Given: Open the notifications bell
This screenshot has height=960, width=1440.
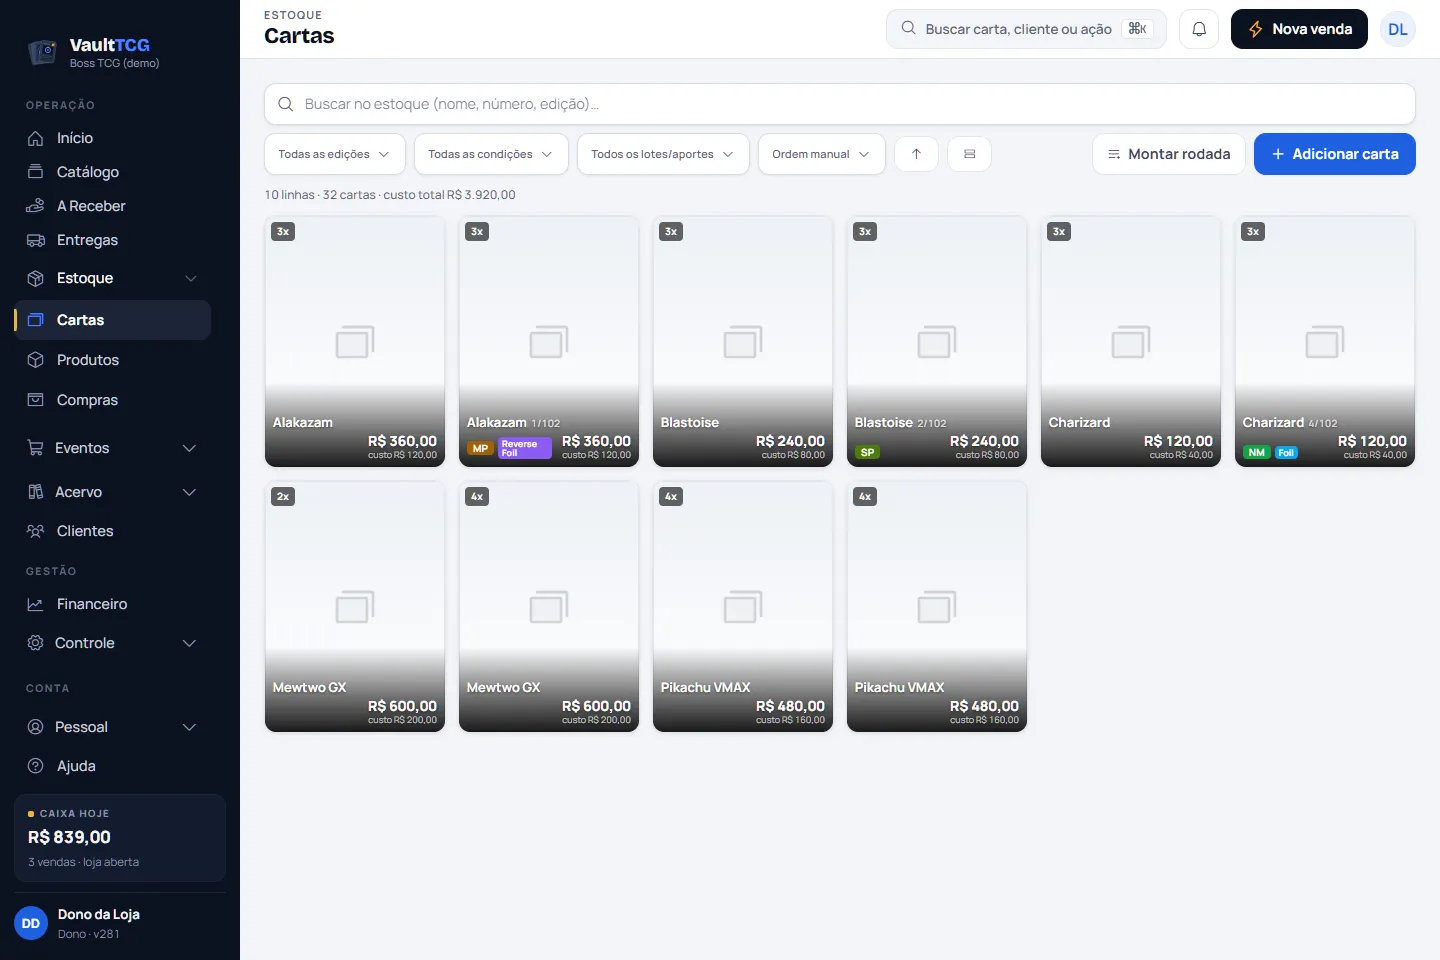Looking at the screenshot, I should [x=1199, y=29].
